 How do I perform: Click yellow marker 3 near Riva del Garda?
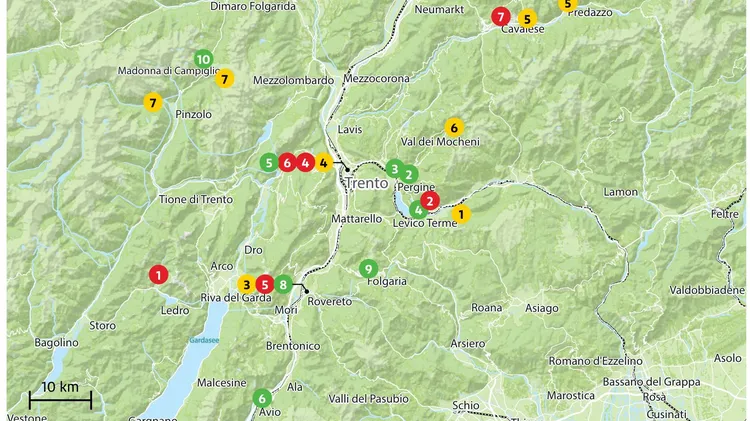tap(246, 285)
